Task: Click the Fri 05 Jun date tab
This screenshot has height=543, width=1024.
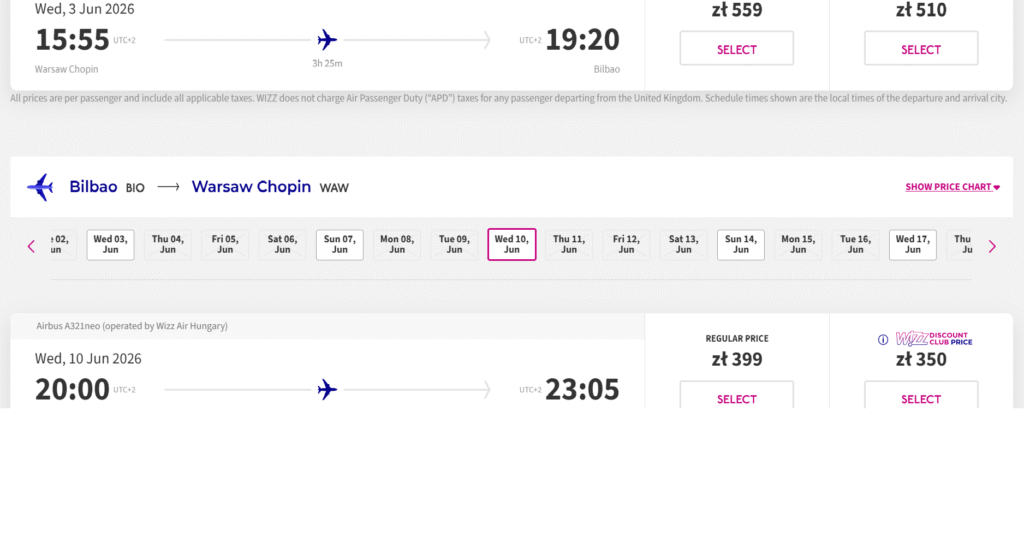Action: (225, 245)
